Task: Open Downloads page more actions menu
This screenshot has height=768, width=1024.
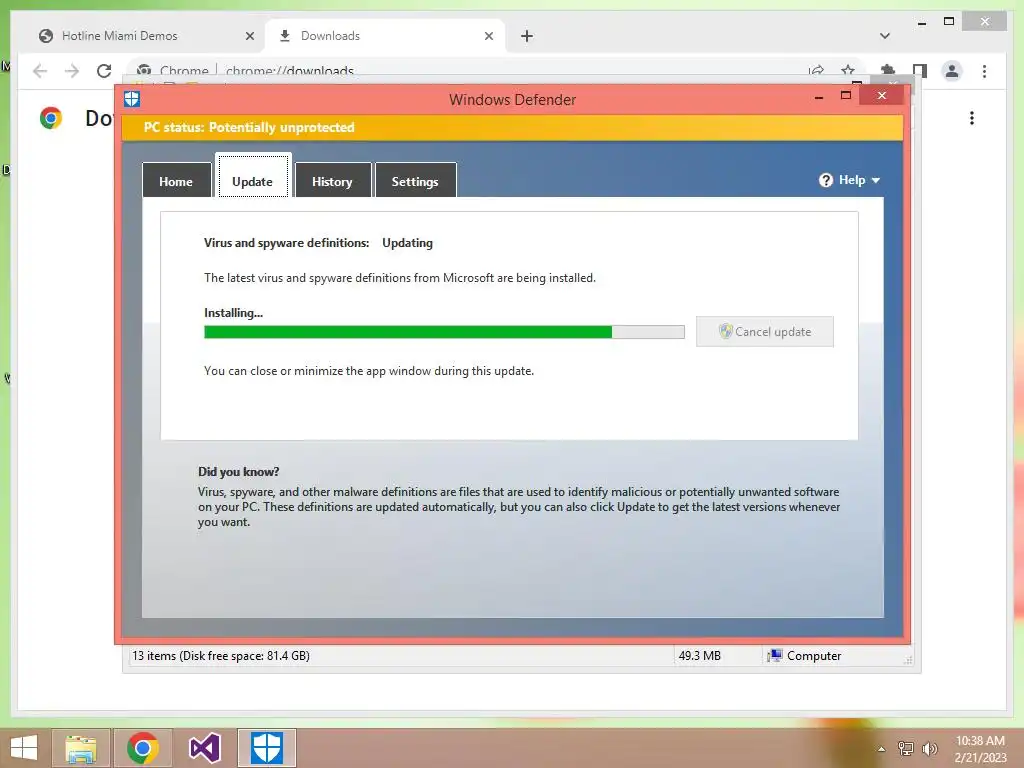Action: 972,118
